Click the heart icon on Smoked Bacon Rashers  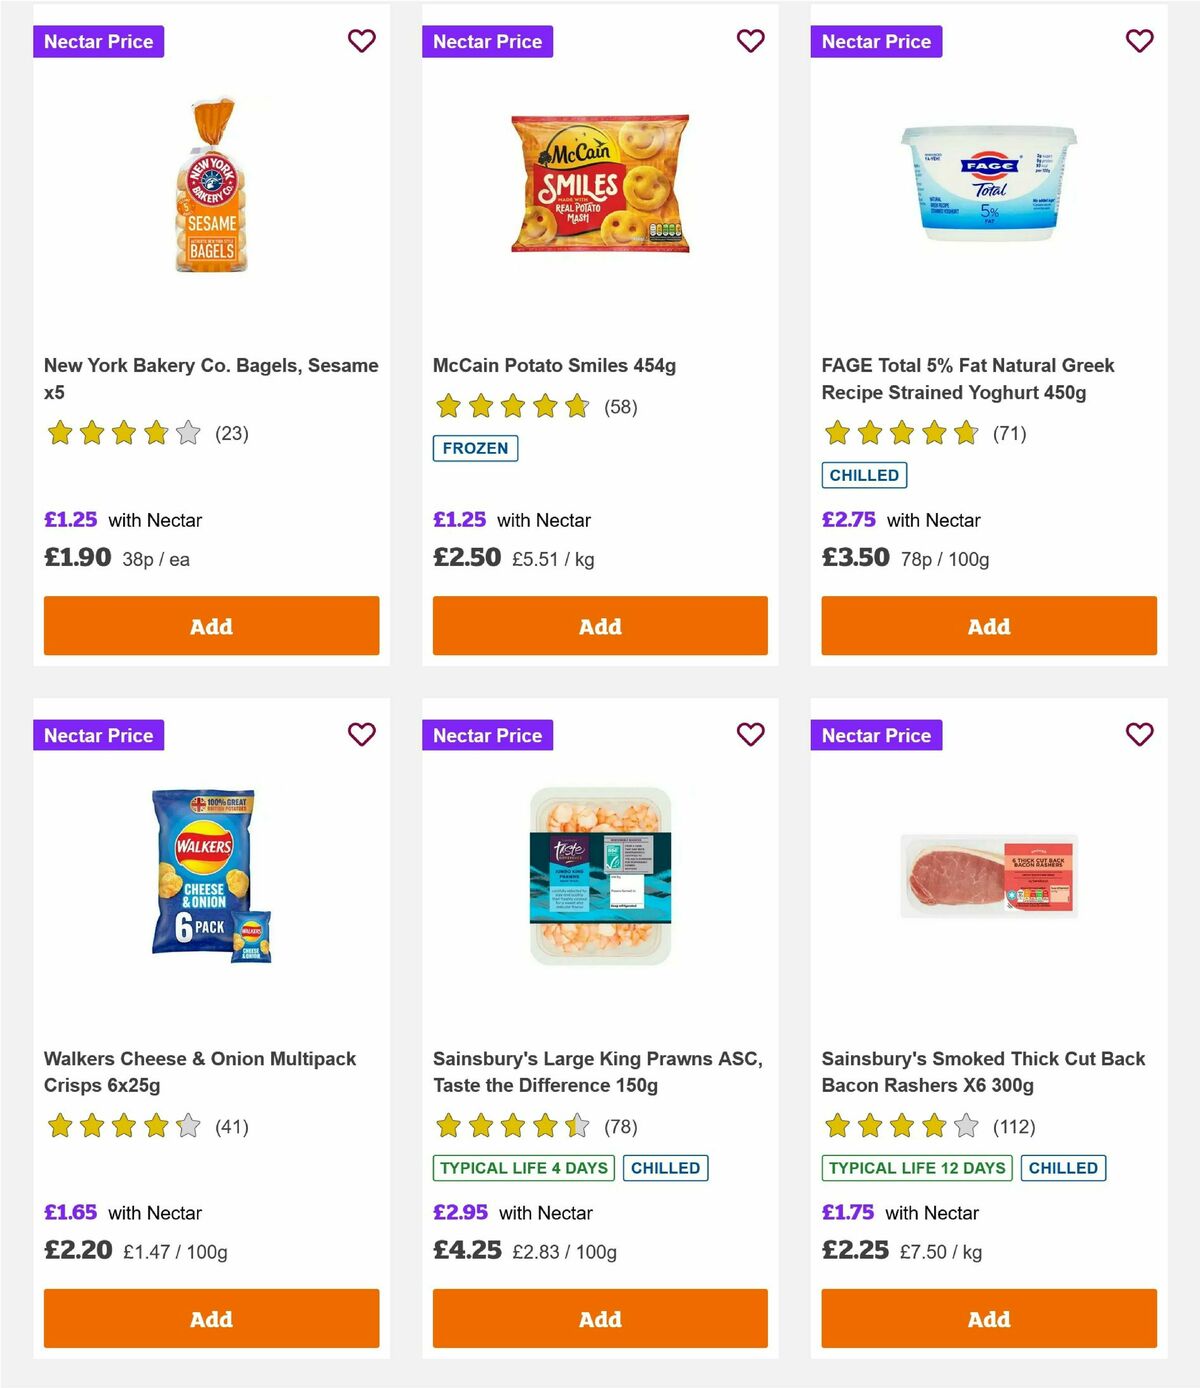[x=1139, y=735]
